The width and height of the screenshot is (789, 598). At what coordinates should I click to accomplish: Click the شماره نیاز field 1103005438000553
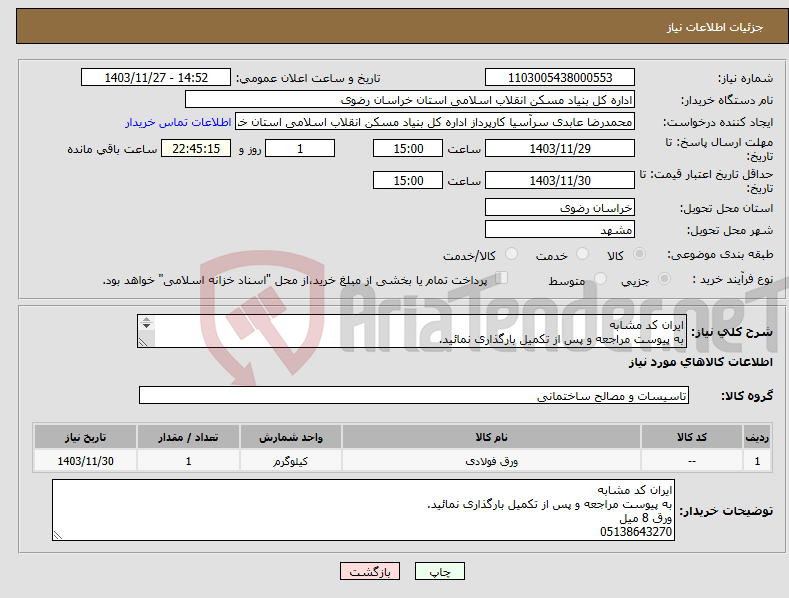(x=560, y=78)
